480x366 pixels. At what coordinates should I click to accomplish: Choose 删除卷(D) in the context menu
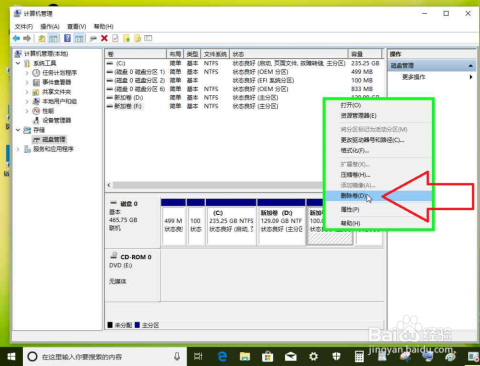click(x=379, y=196)
